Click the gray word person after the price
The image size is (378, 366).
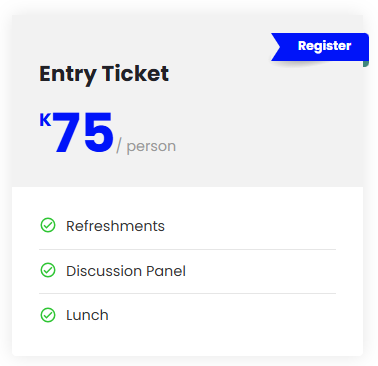pyautogui.click(x=151, y=147)
